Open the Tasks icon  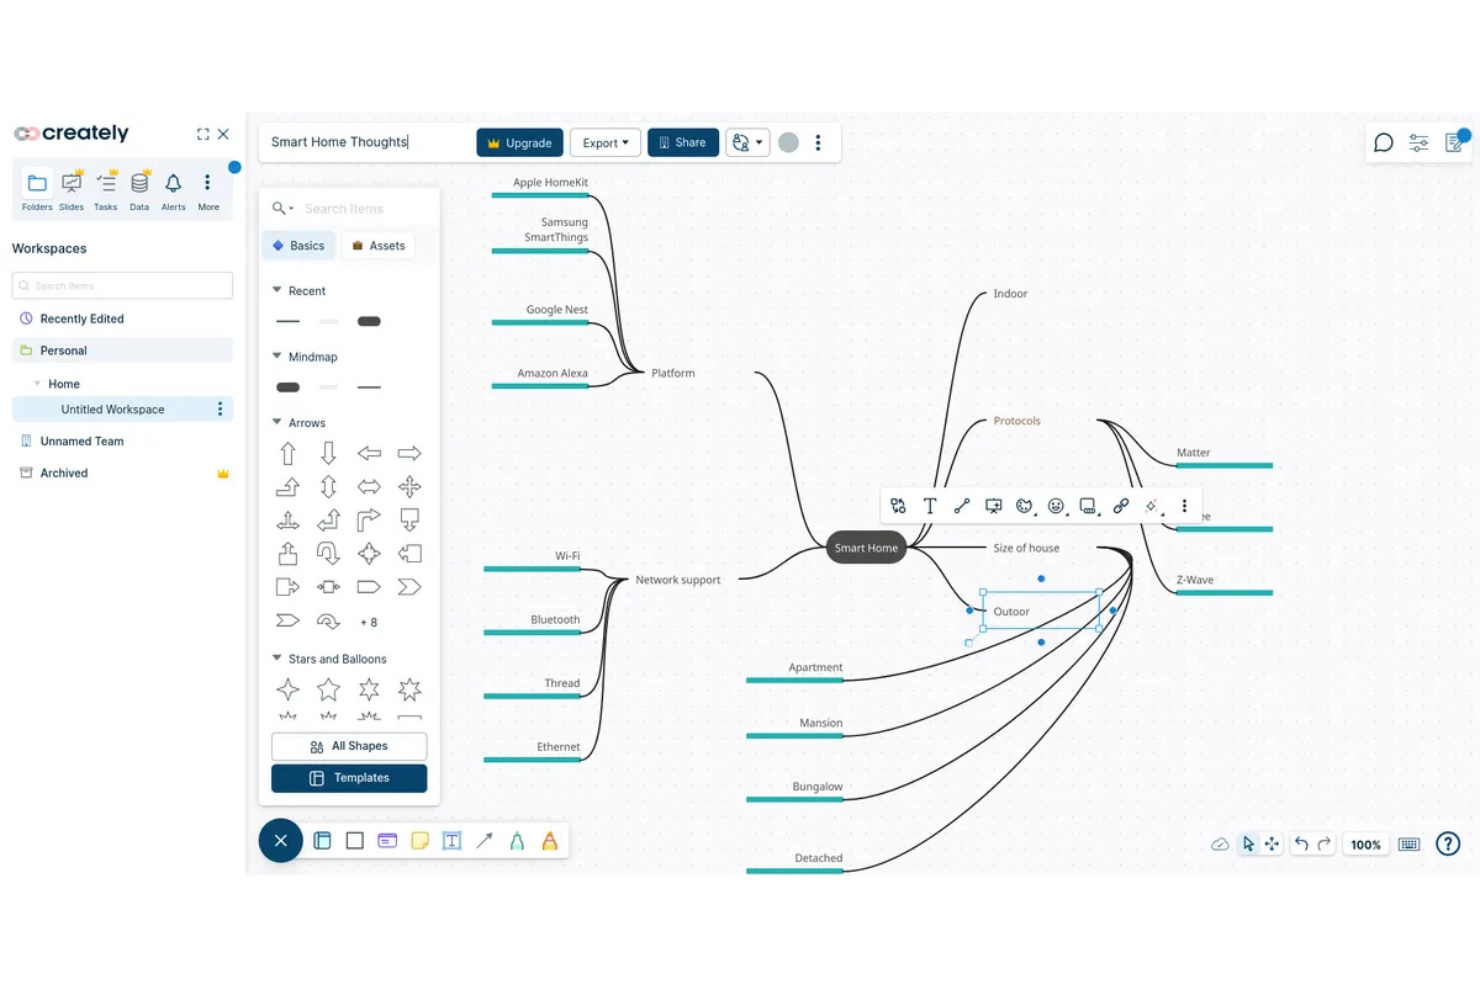[x=105, y=183]
